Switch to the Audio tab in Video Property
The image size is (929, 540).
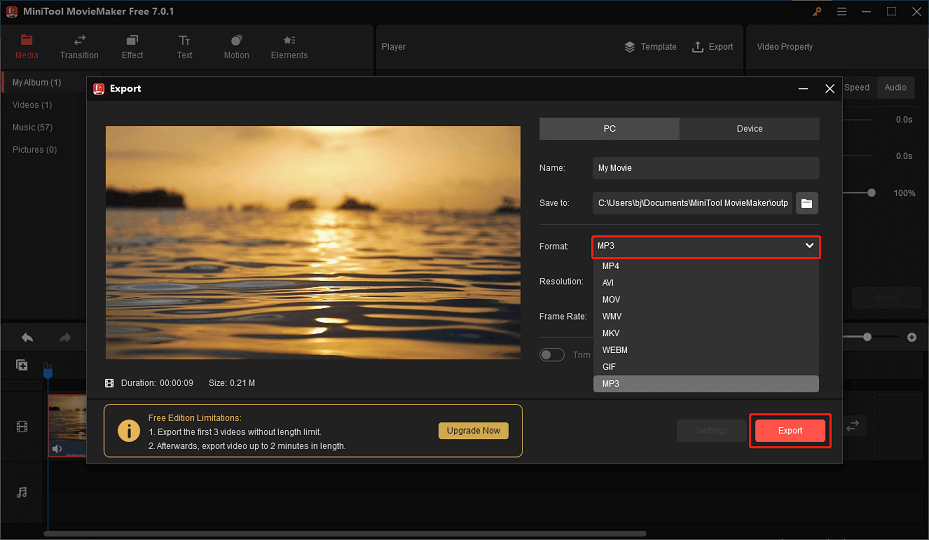895,87
